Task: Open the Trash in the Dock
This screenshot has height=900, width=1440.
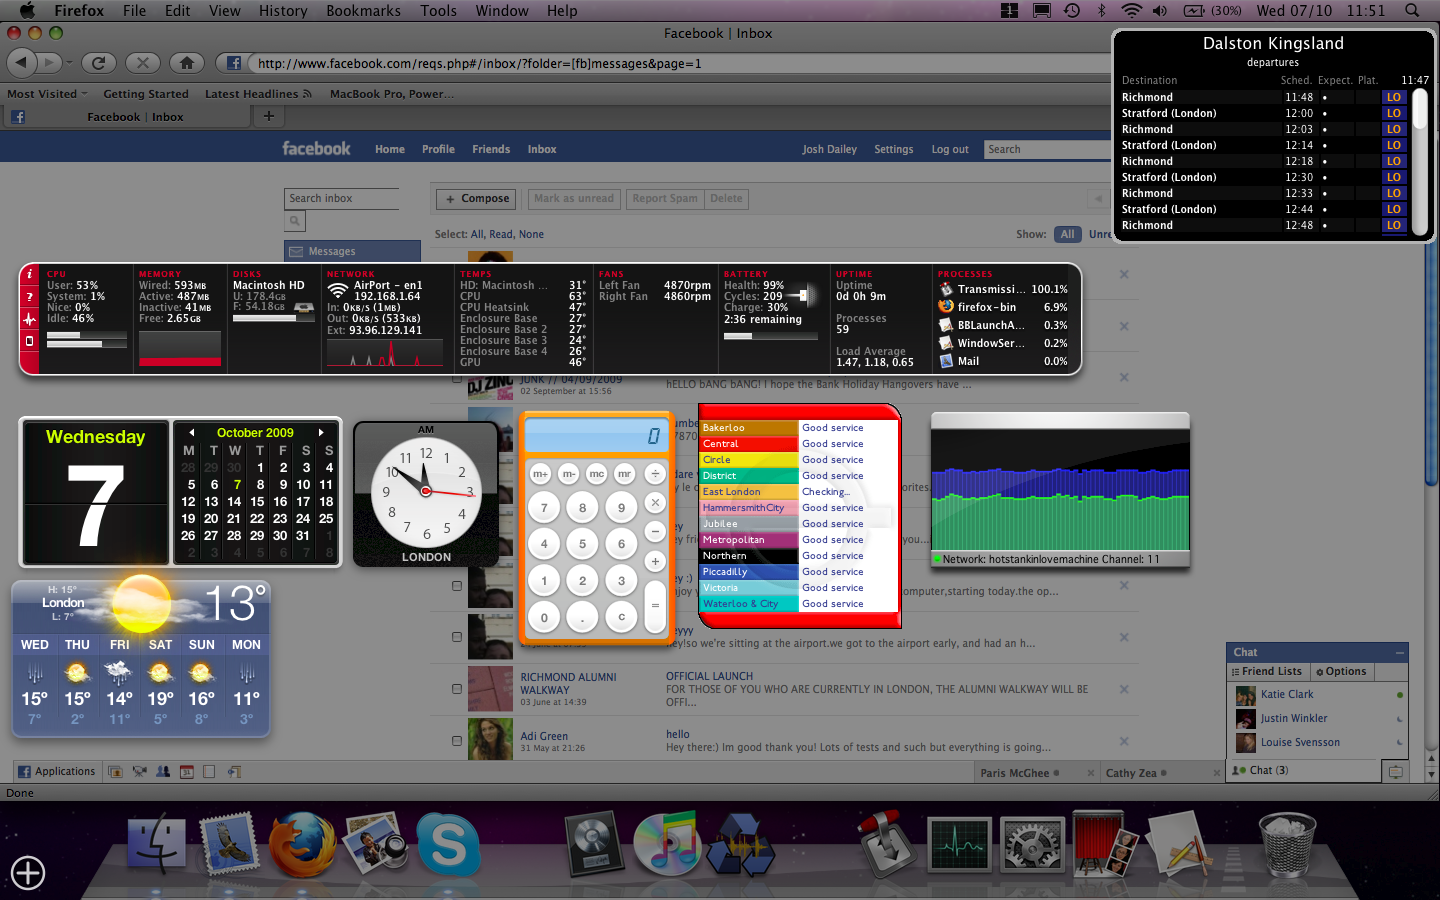Action: pyautogui.click(x=1287, y=846)
